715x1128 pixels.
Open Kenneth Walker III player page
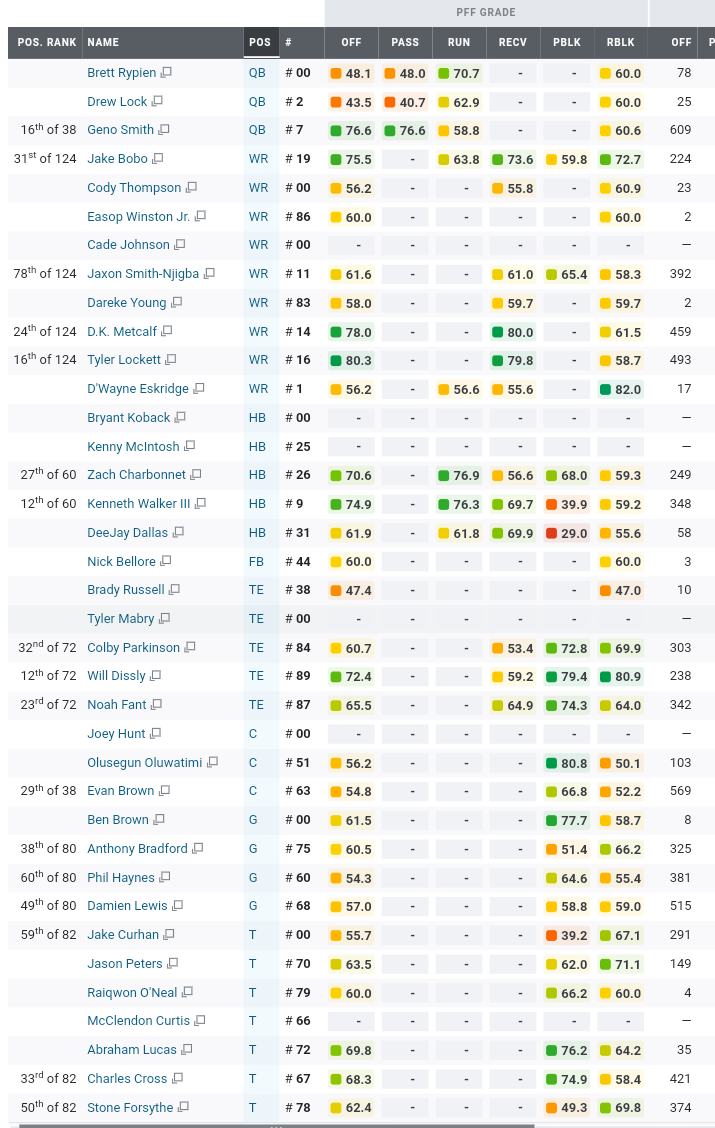pyautogui.click(x=139, y=504)
